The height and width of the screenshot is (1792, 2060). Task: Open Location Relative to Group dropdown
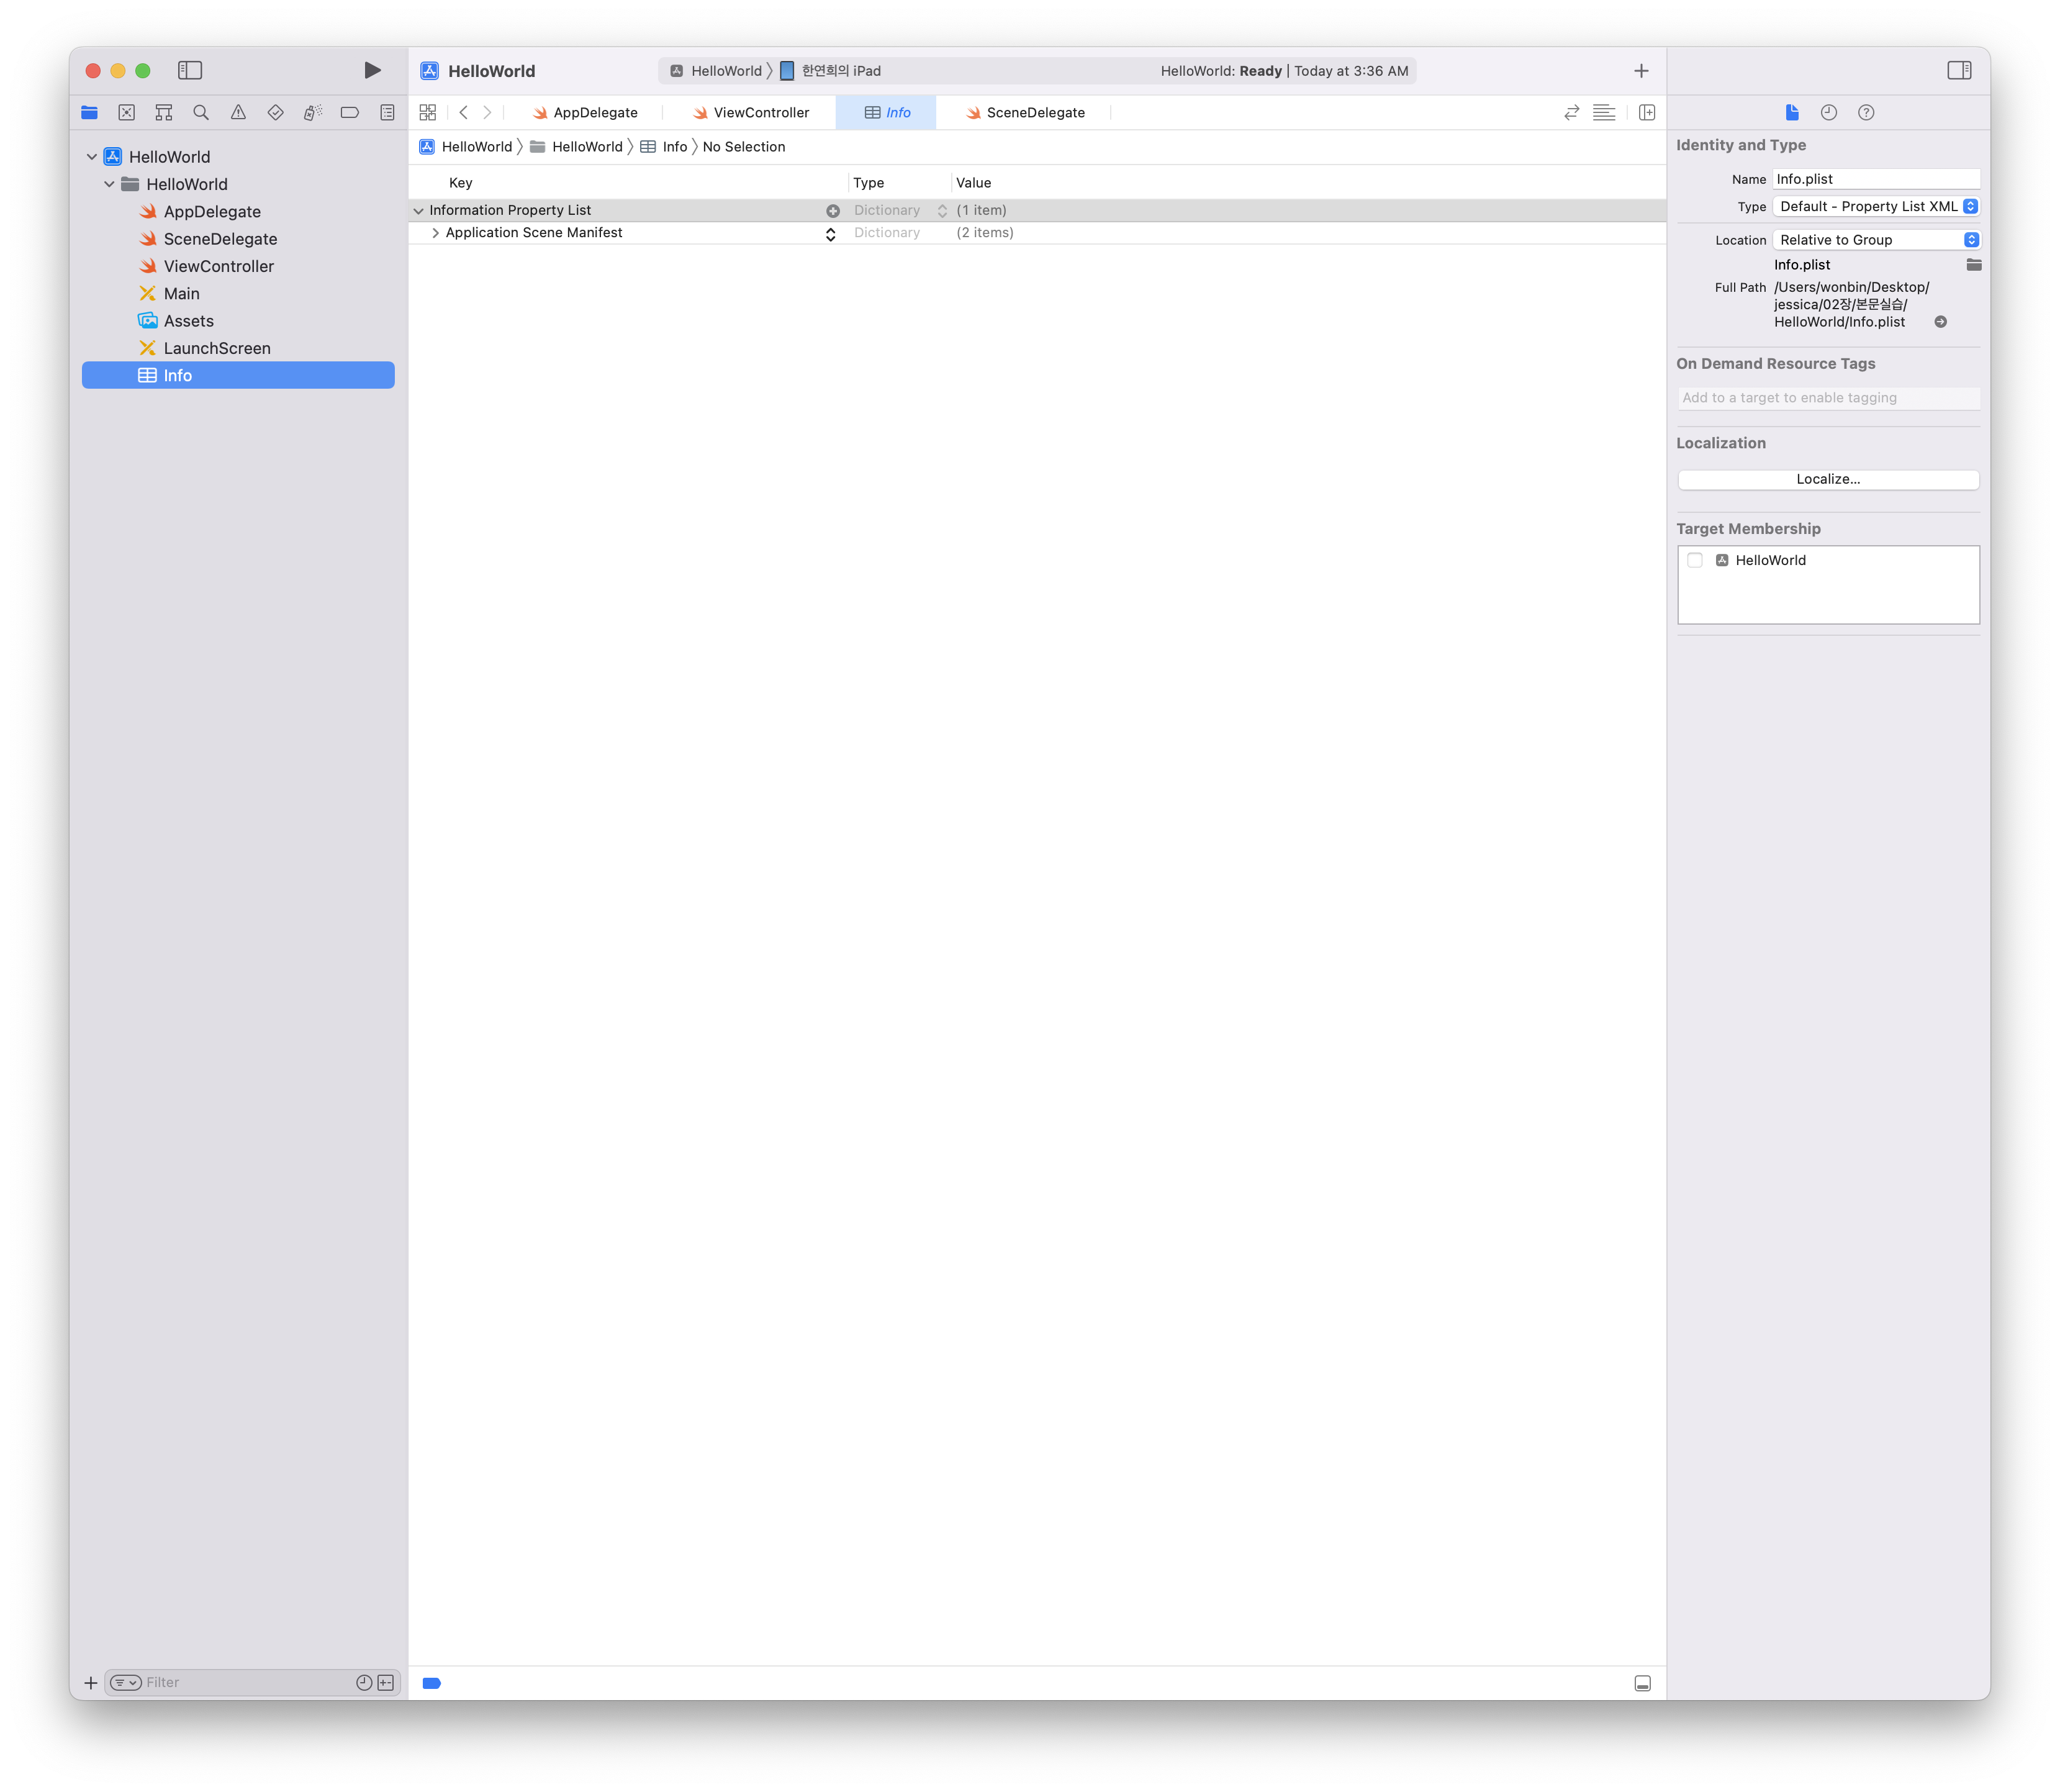coord(1876,240)
